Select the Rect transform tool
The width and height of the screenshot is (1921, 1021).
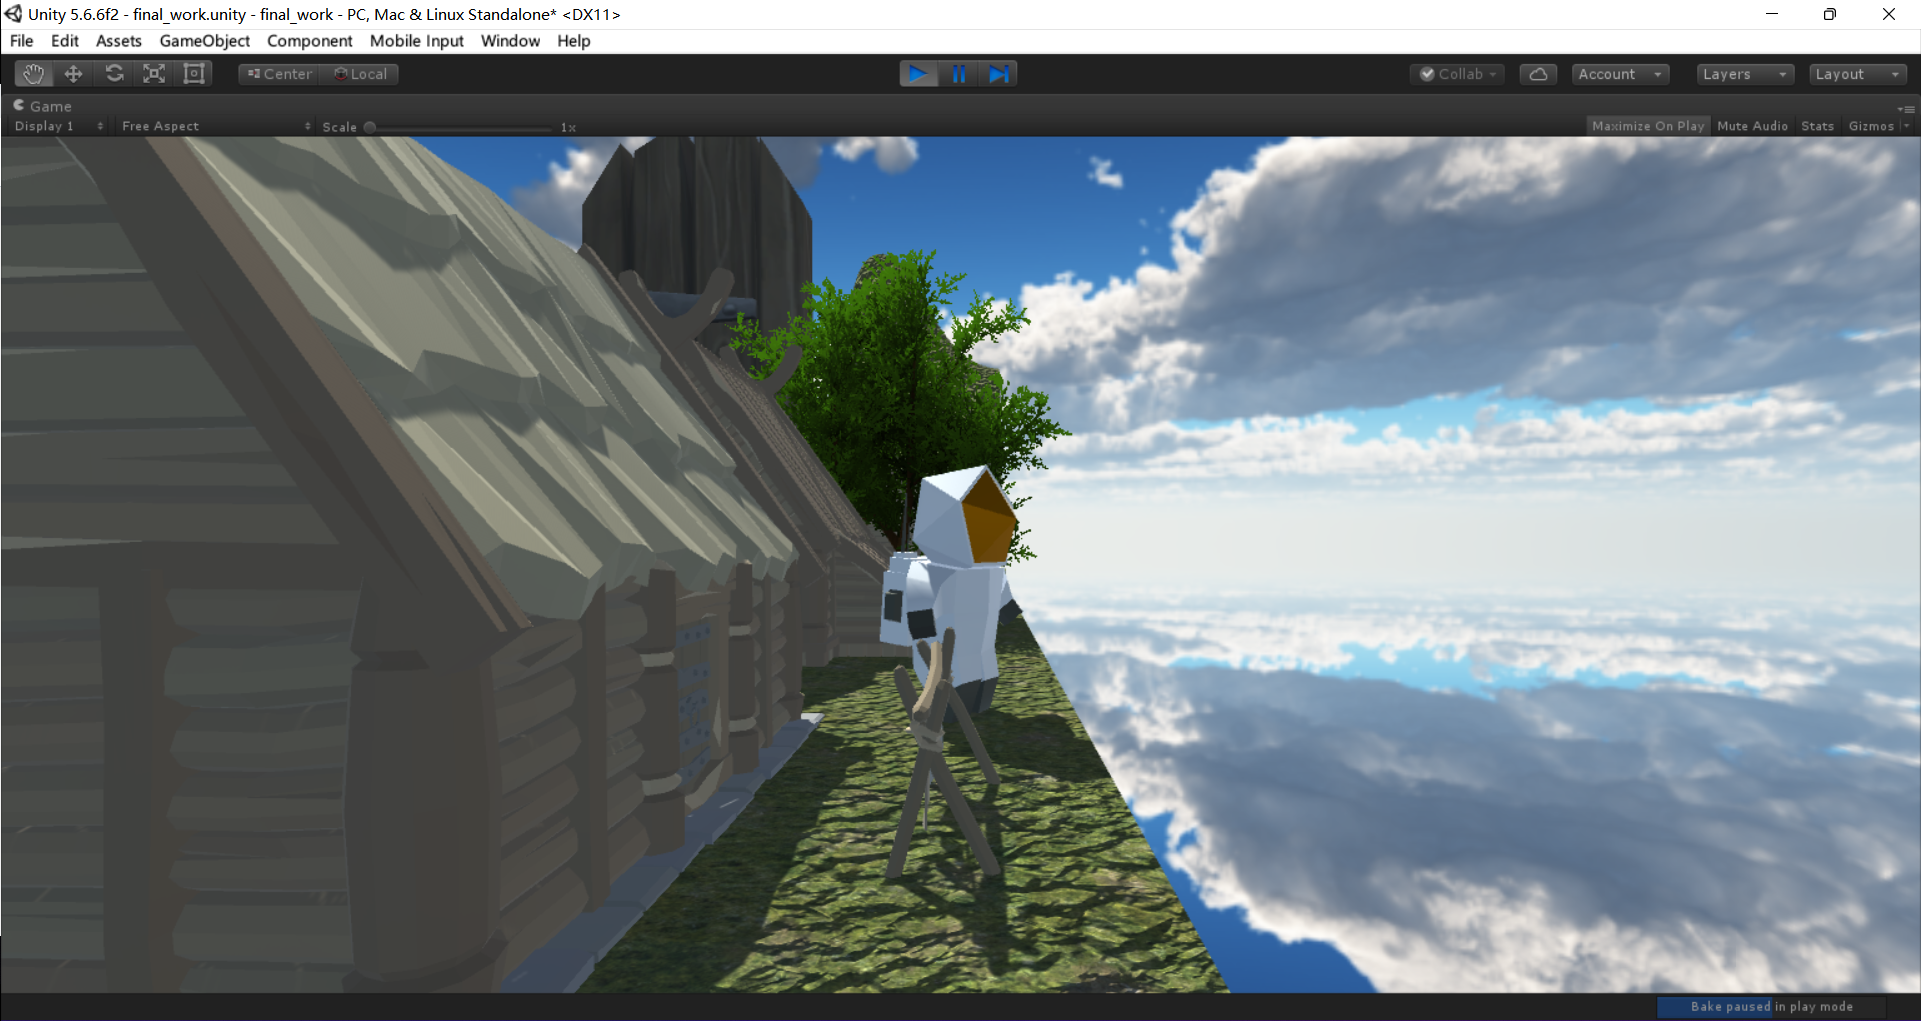click(194, 74)
